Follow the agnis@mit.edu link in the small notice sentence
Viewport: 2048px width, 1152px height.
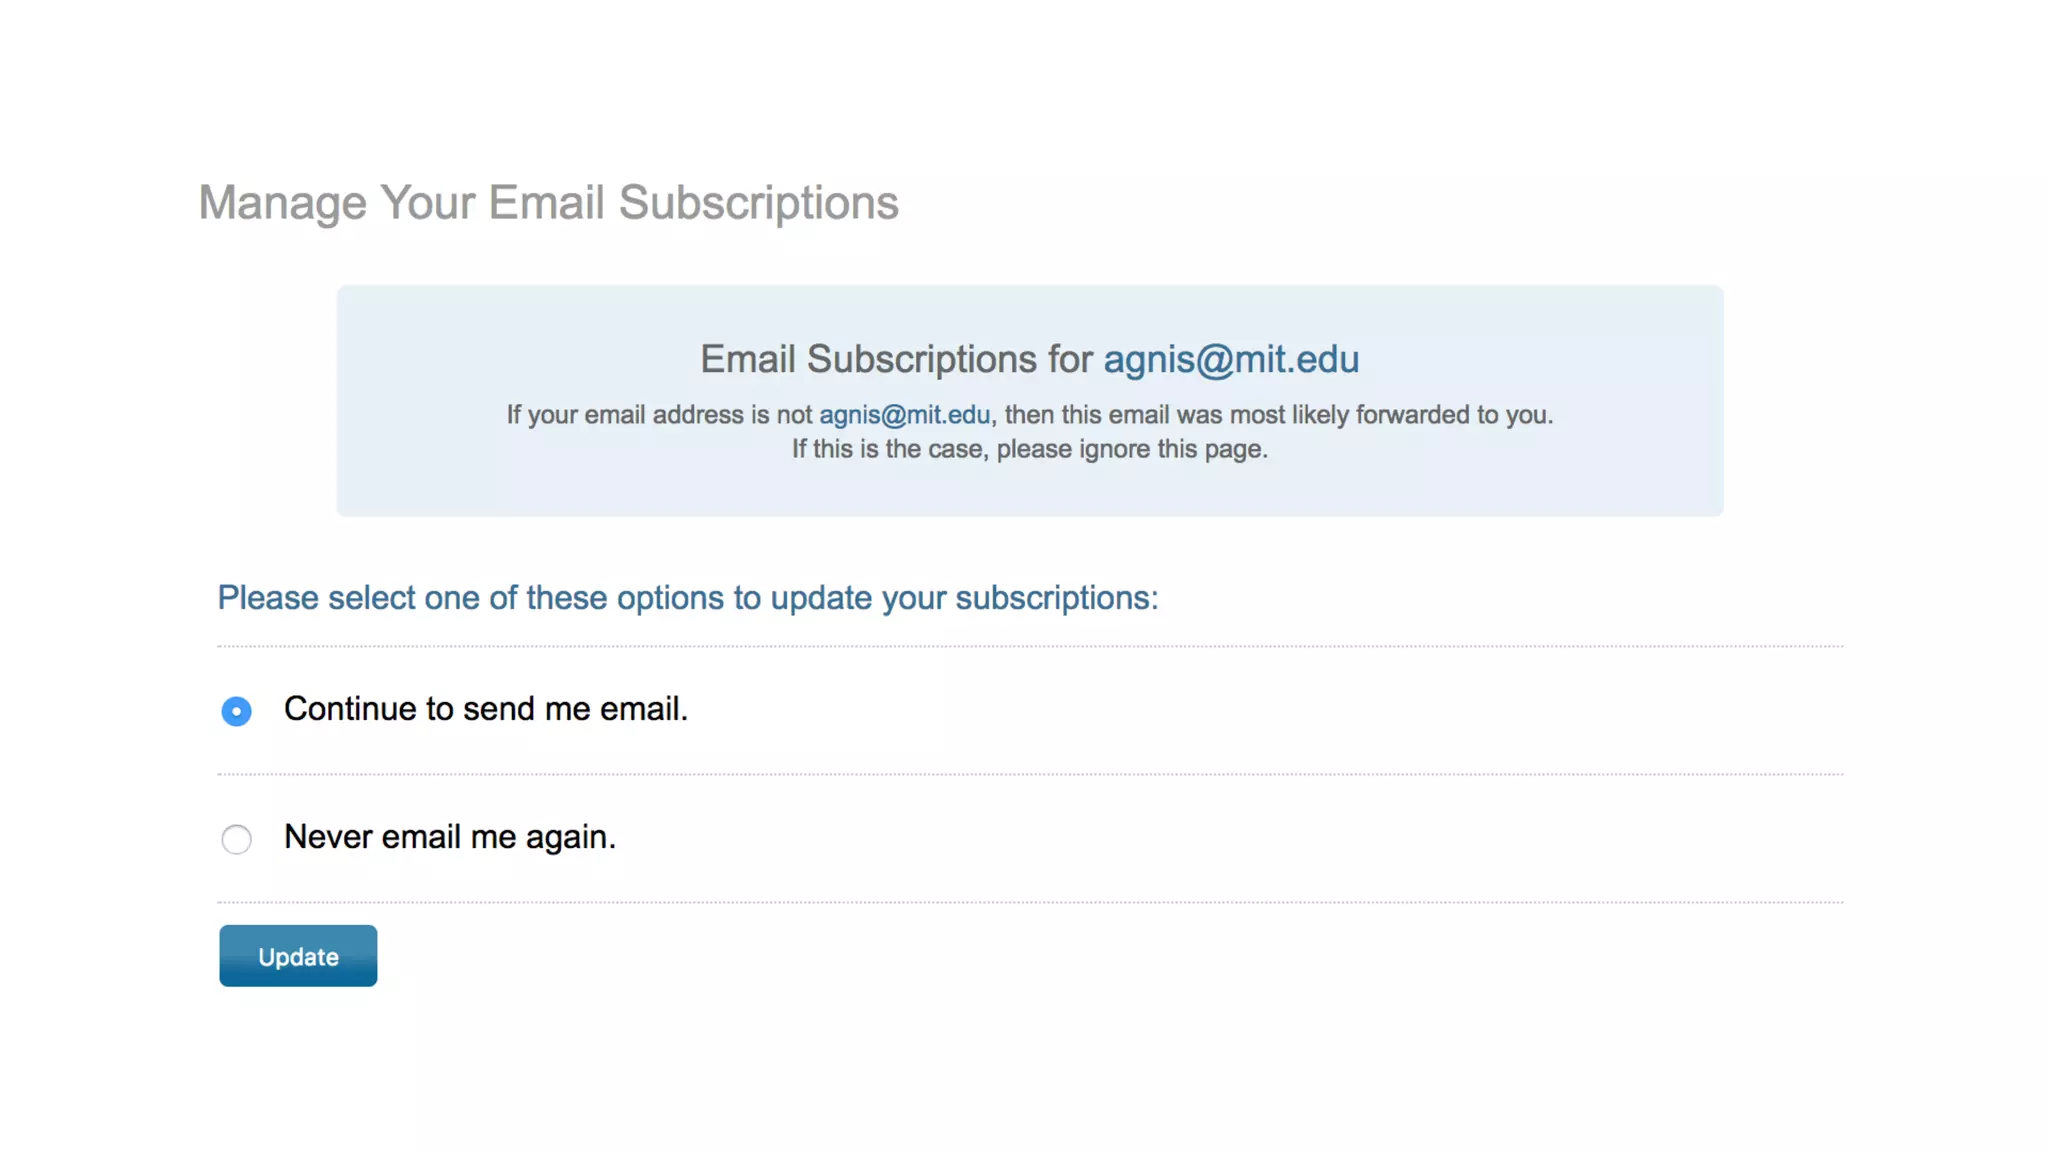click(904, 415)
